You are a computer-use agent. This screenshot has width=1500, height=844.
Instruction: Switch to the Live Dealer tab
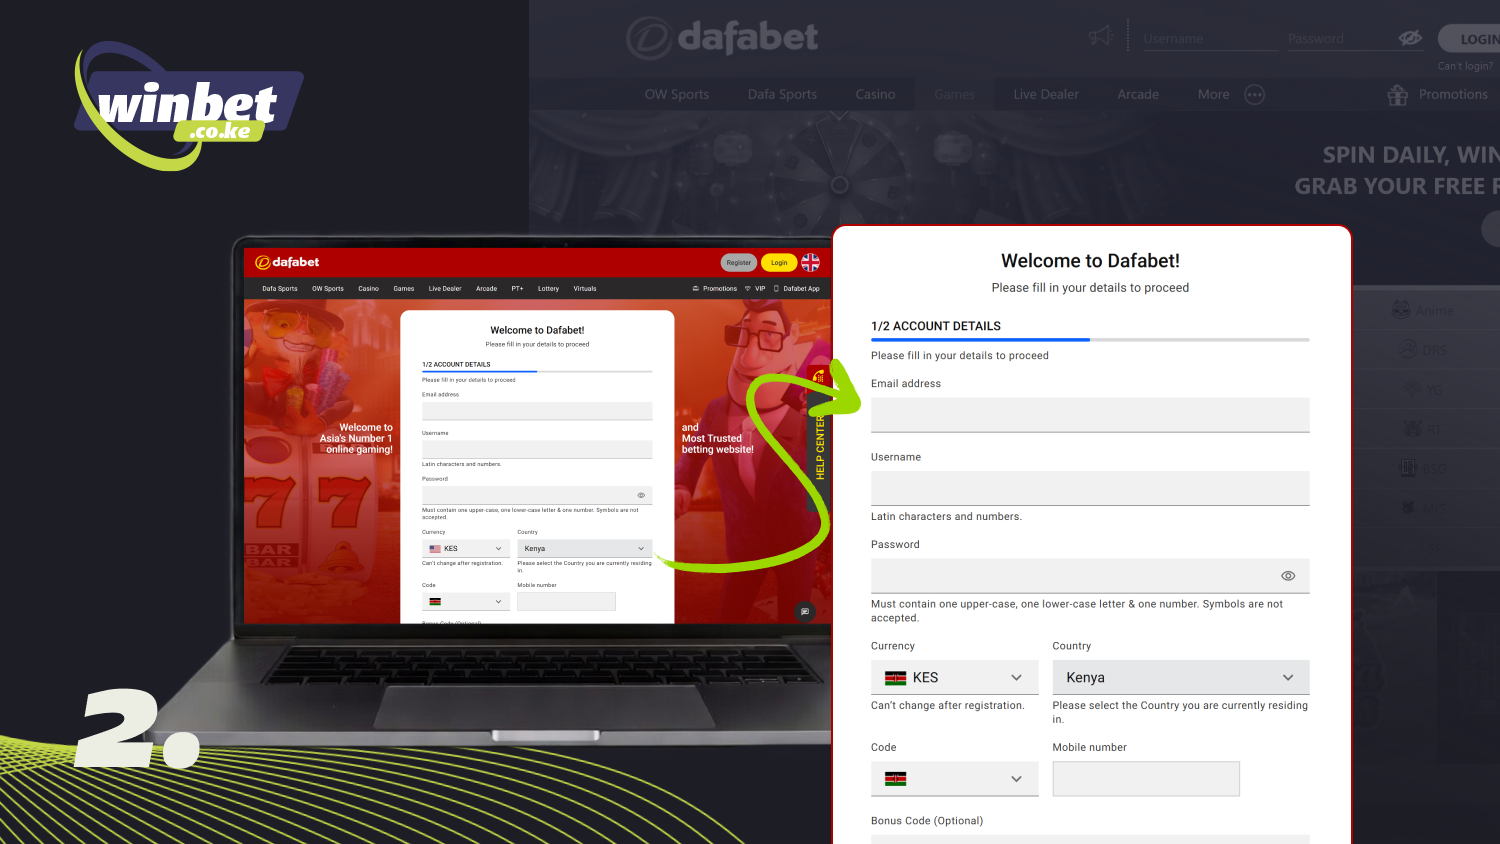point(1045,94)
